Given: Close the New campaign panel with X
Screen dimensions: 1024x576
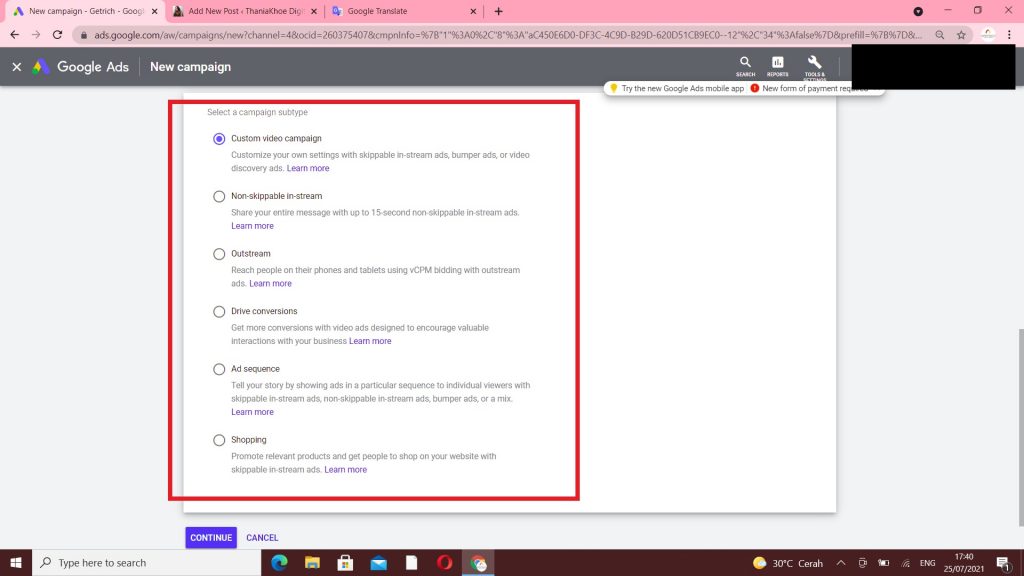Looking at the screenshot, I should (16, 67).
